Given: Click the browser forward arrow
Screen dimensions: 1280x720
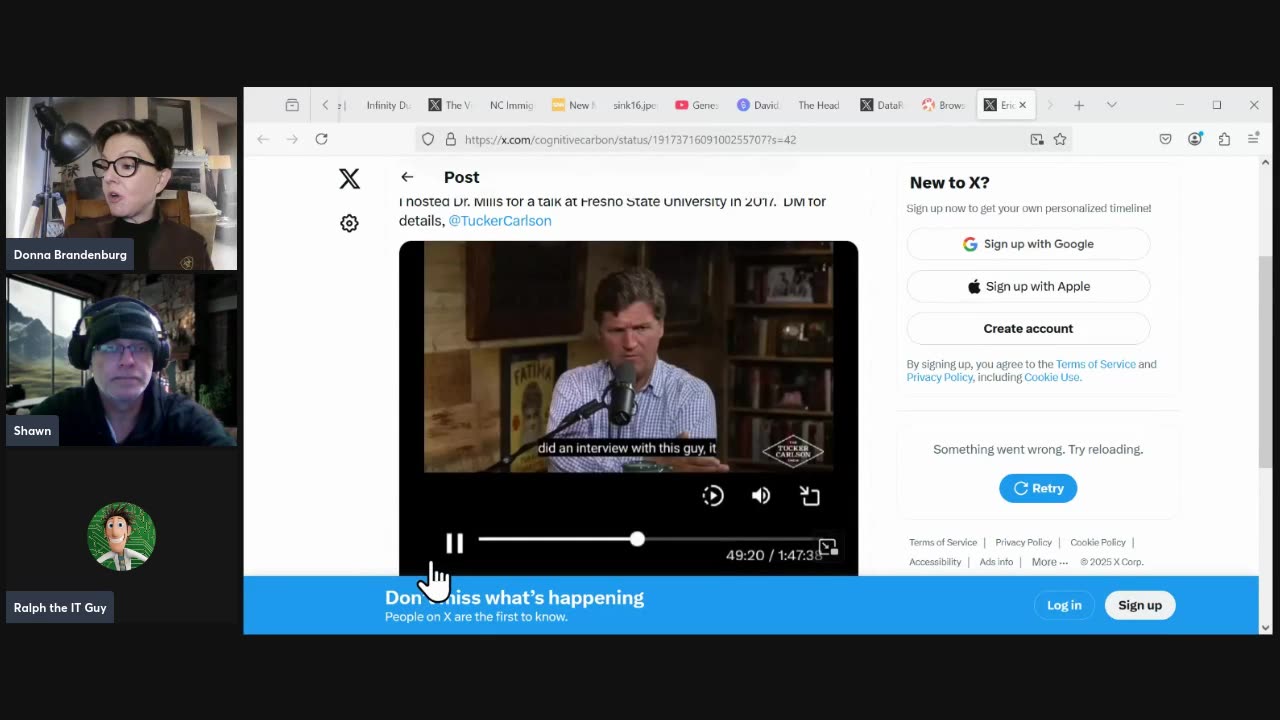Looking at the screenshot, I should [x=292, y=139].
